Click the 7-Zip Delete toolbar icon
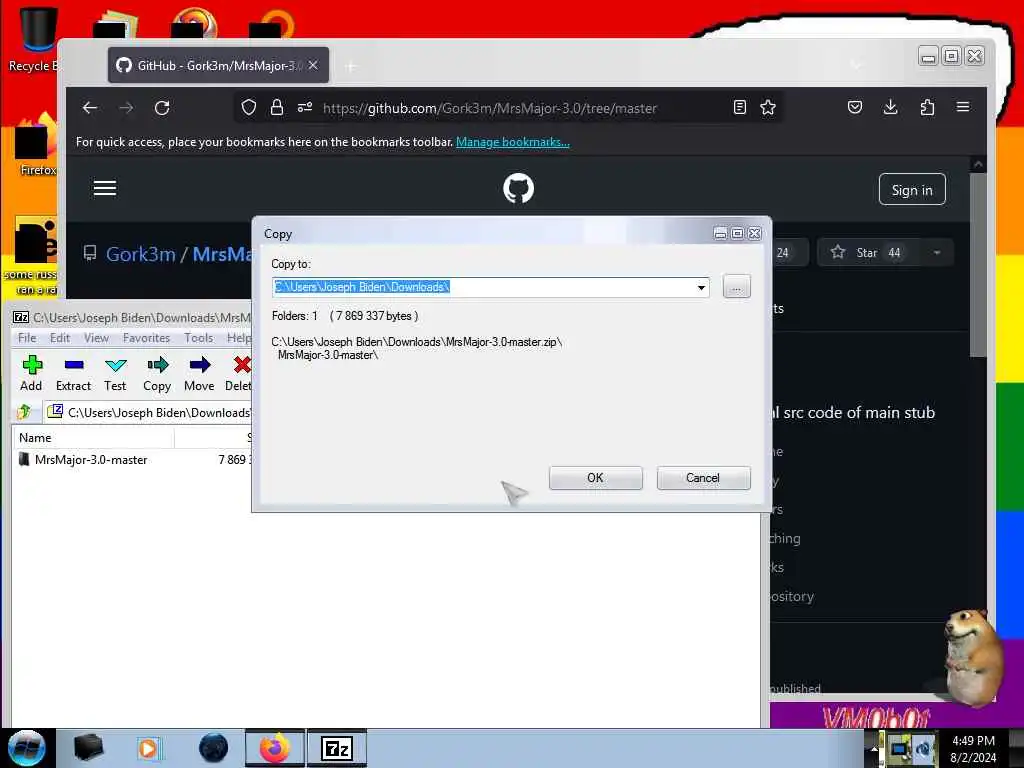The width and height of the screenshot is (1024, 768). coord(238,374)
